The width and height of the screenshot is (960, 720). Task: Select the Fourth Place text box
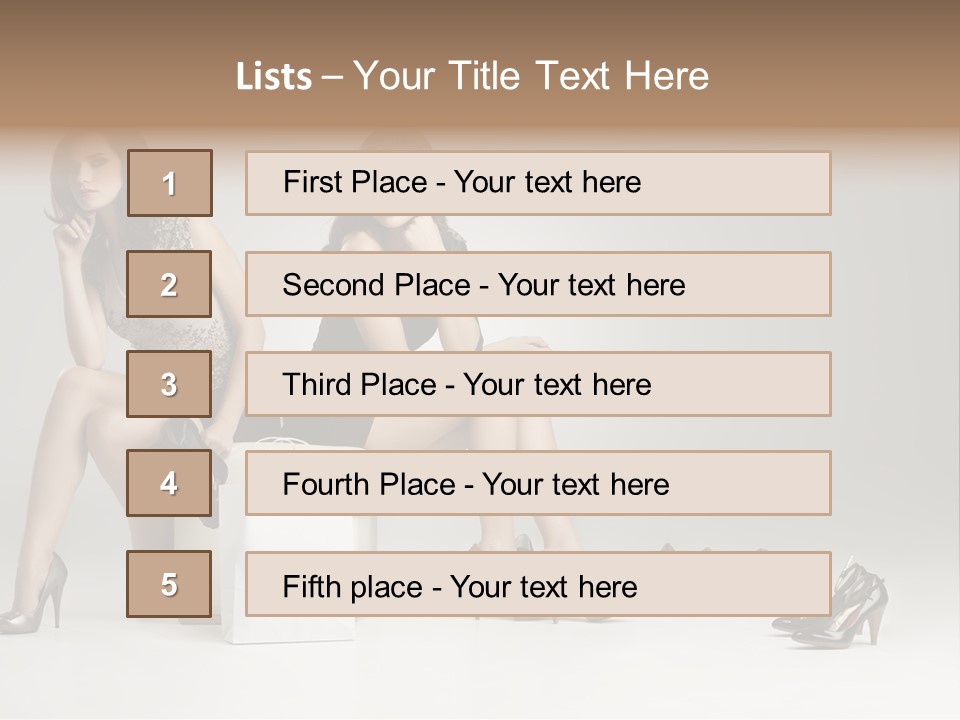(x=538, y=483)
